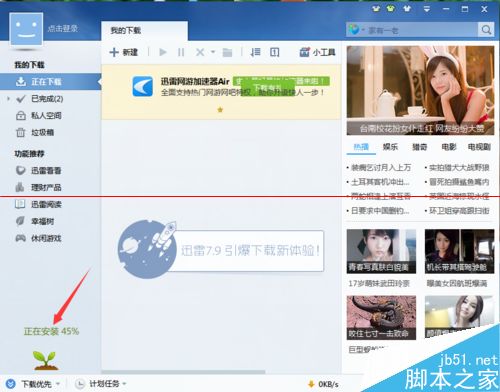This screenshot has width=500, height=392.
Task: Open the large bunny-ears girl news image
Action: (420, 90)
